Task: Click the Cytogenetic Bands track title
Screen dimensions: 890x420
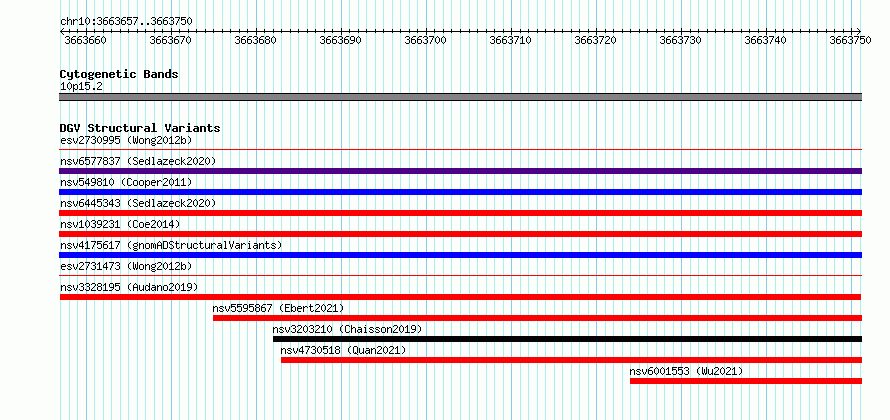Action: [119, 74]
